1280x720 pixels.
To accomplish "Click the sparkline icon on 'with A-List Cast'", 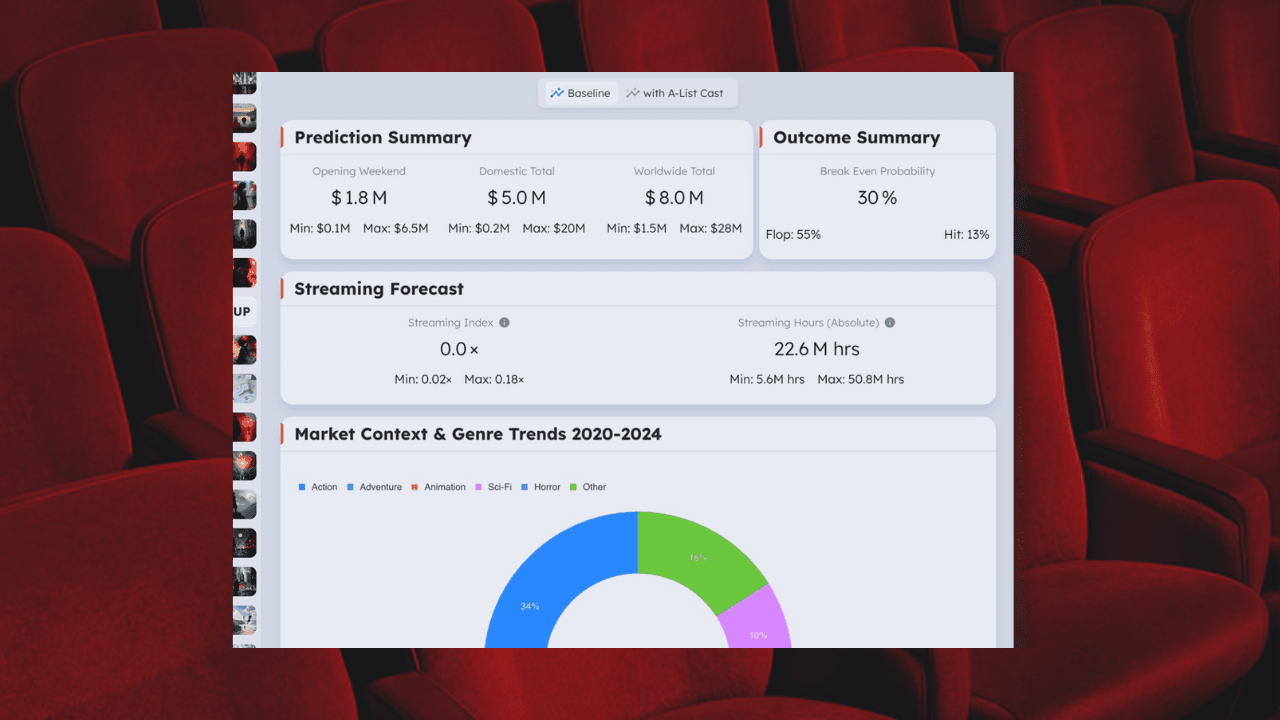I will point(632,92).
